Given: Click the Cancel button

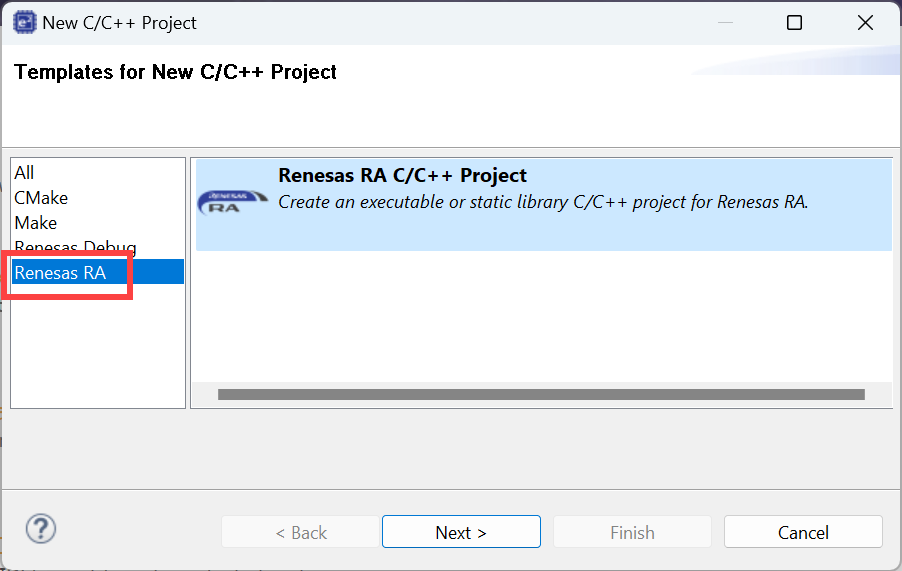Looking at the screenshot, I should click(803, 532).
